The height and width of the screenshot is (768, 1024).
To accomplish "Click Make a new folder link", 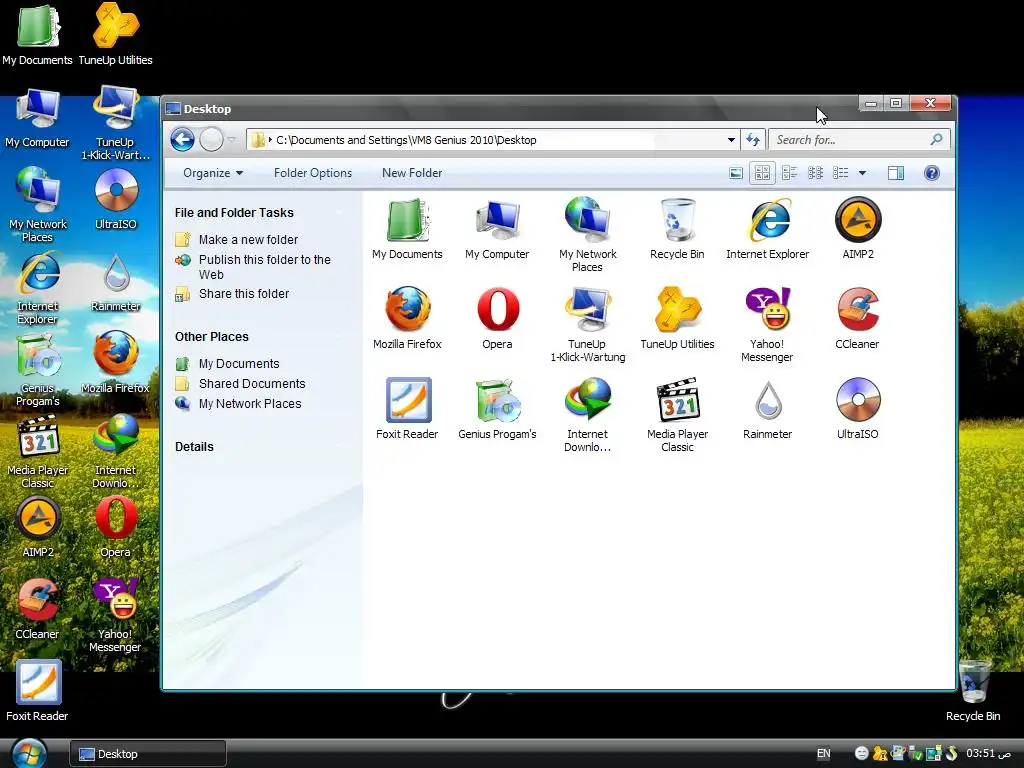I will (x=248, y=240).
